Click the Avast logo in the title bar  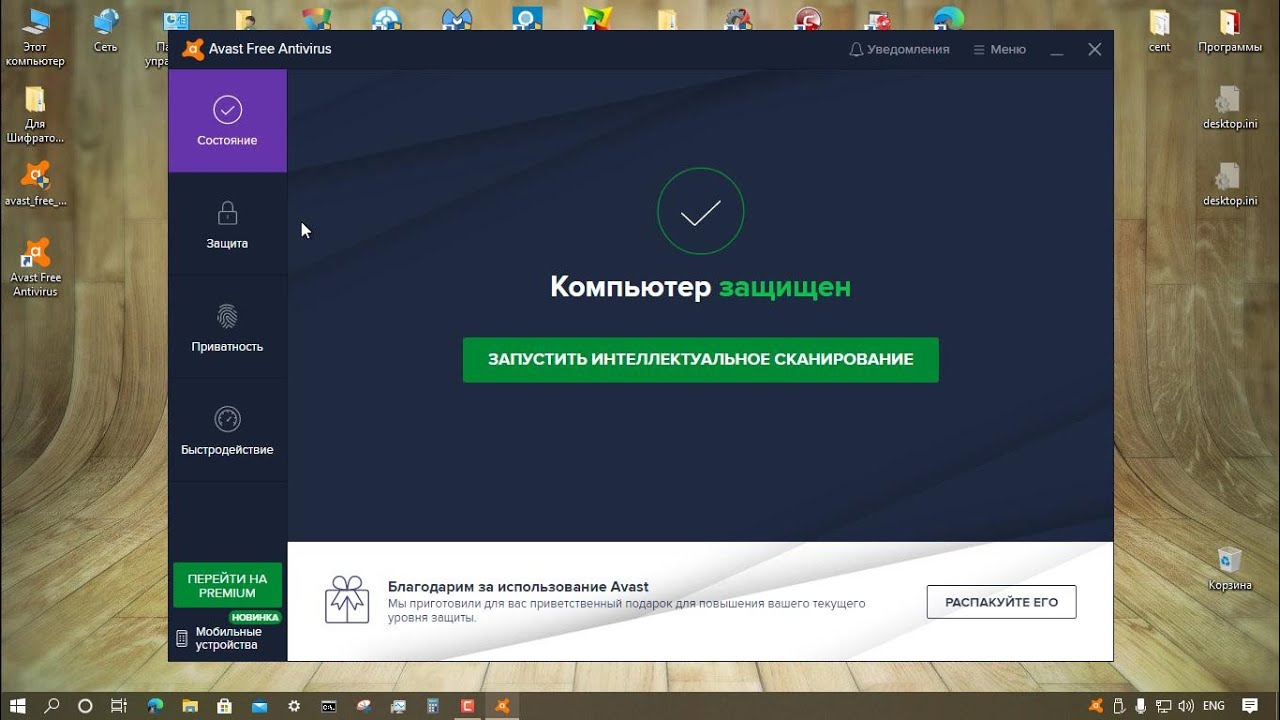point(193,49)
